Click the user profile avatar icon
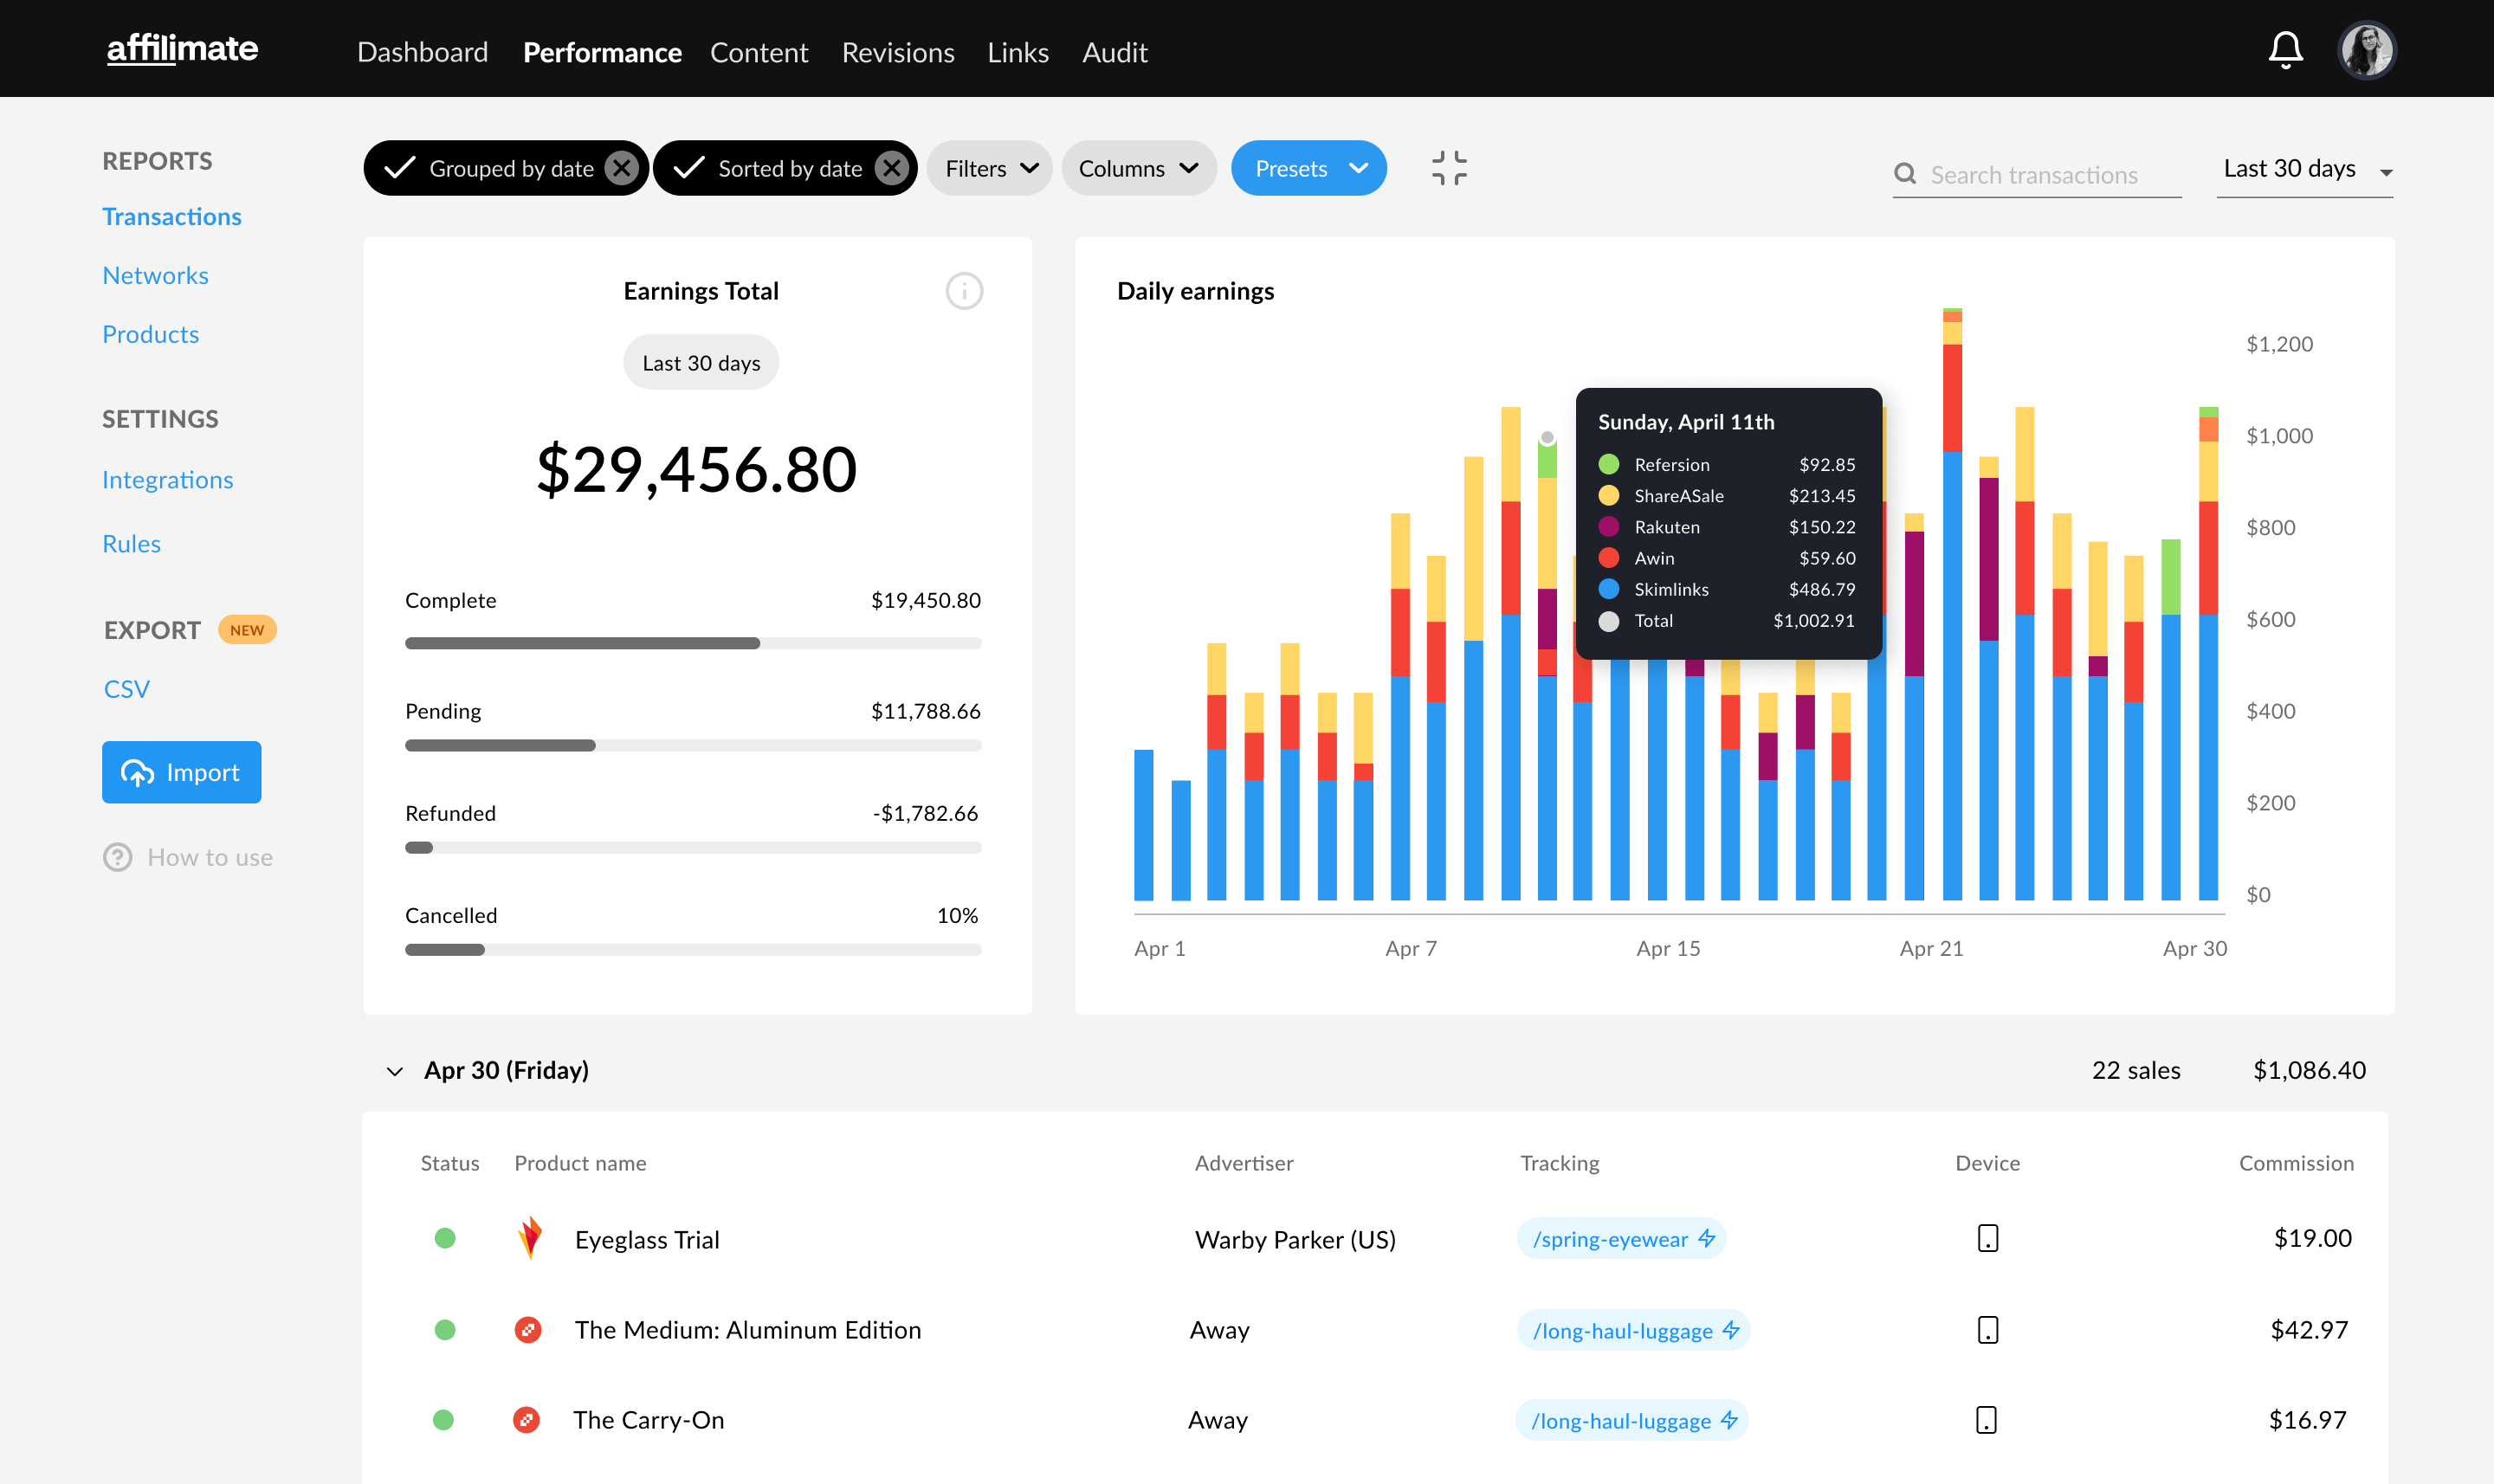The height and width of the screenshot is (1484, 2494). 2367,48
